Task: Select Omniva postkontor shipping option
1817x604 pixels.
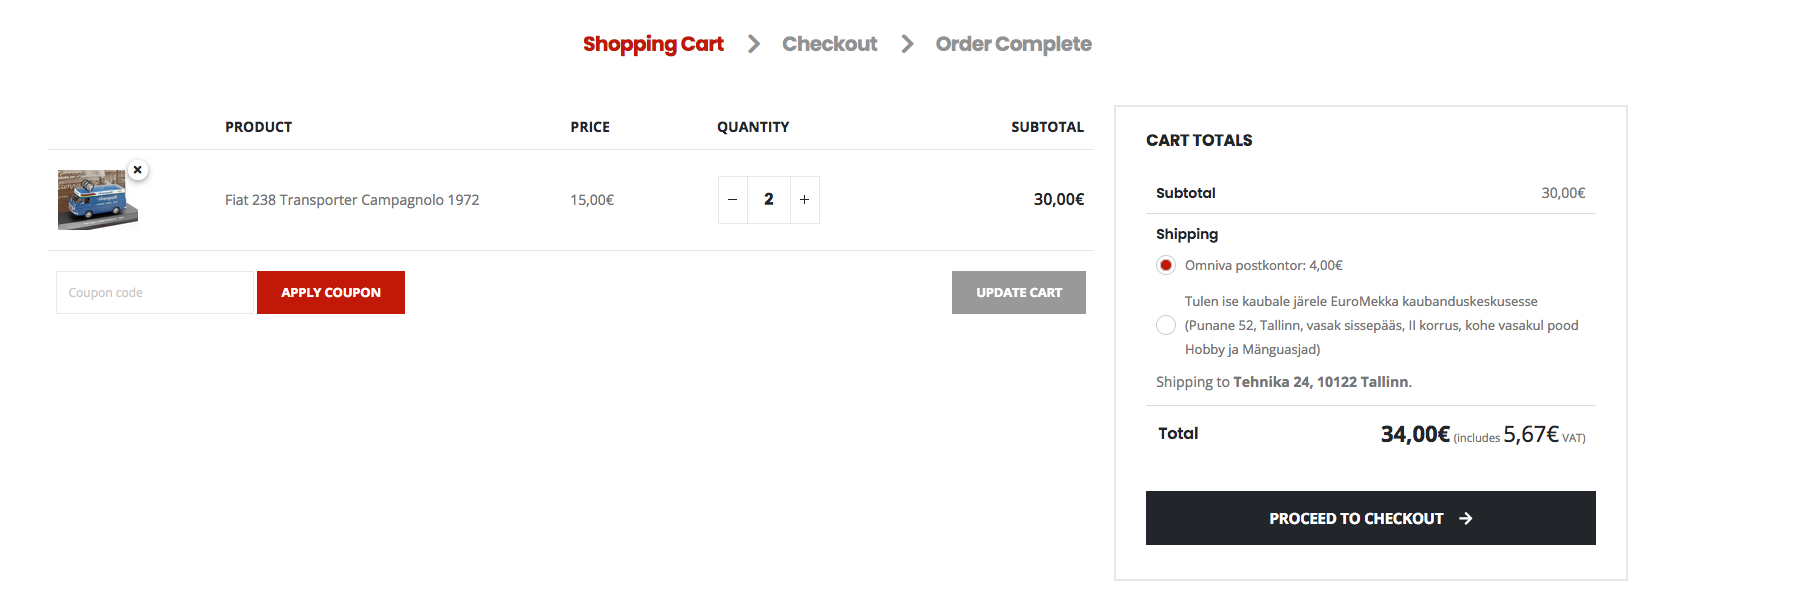Action: [1166, 265]
